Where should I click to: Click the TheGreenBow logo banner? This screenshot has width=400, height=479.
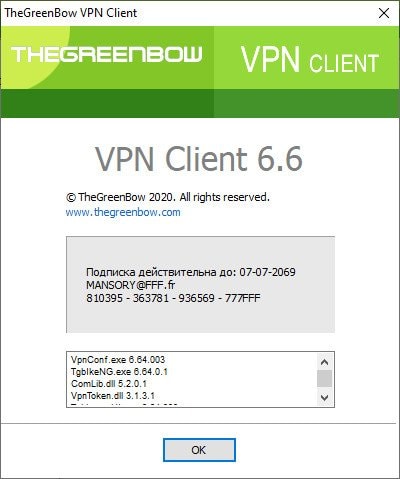coord(107,54)
